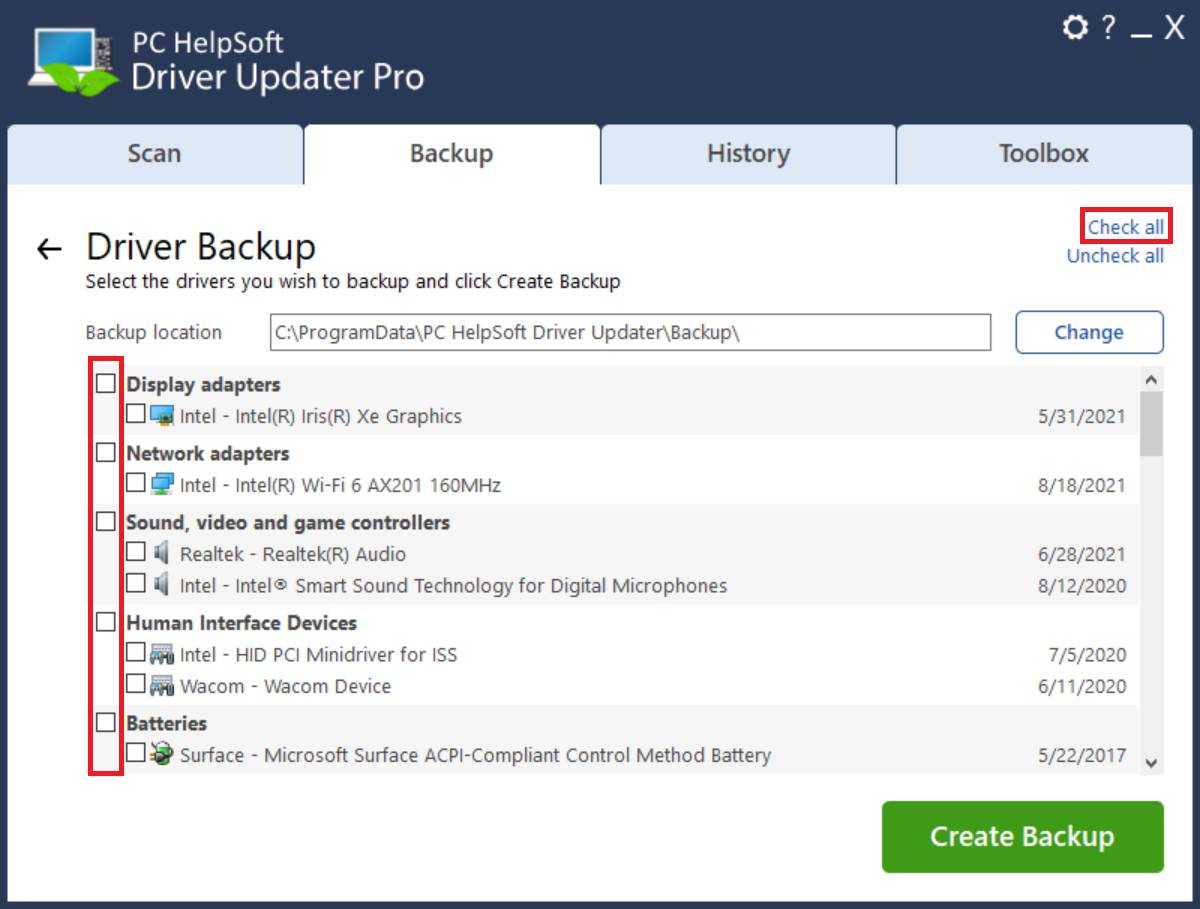Click the 8/12/2020 date entry

tap(1082, 586)
